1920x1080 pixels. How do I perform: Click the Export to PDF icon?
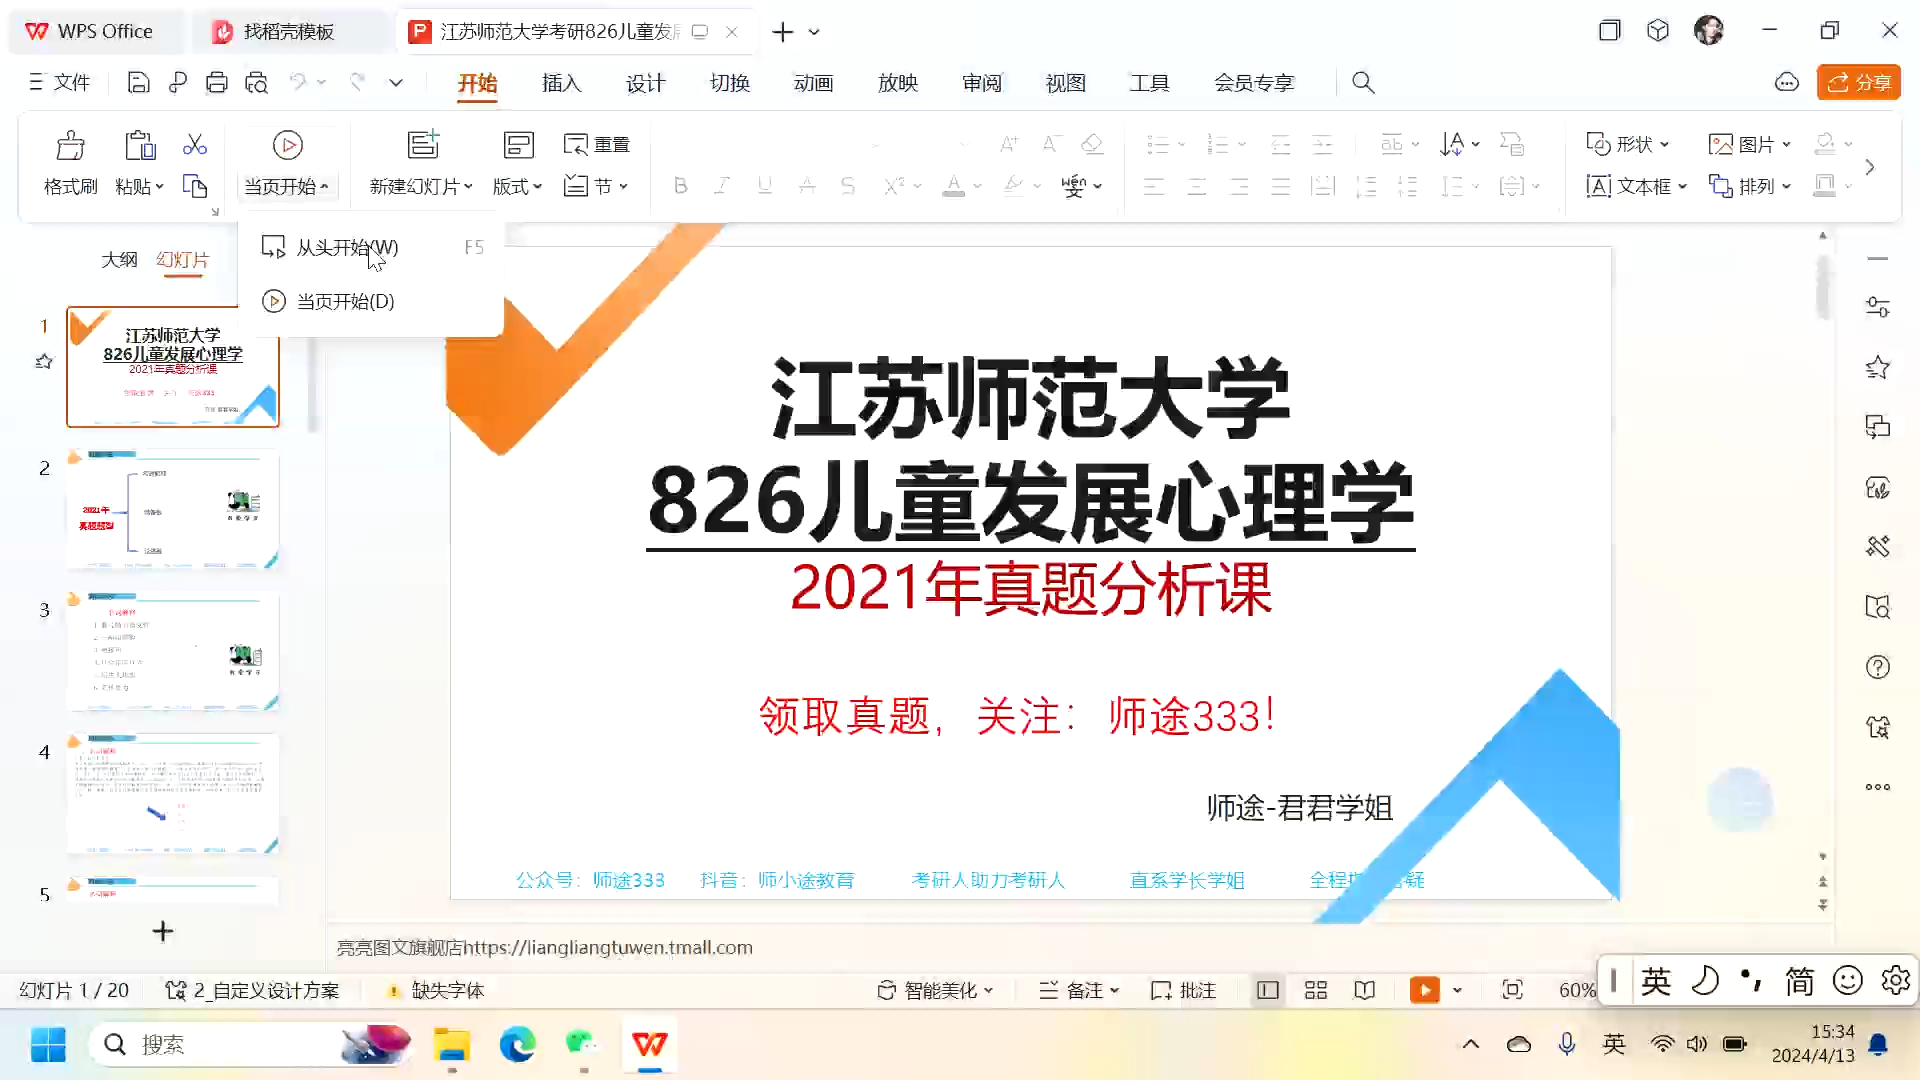pos(178,83)
